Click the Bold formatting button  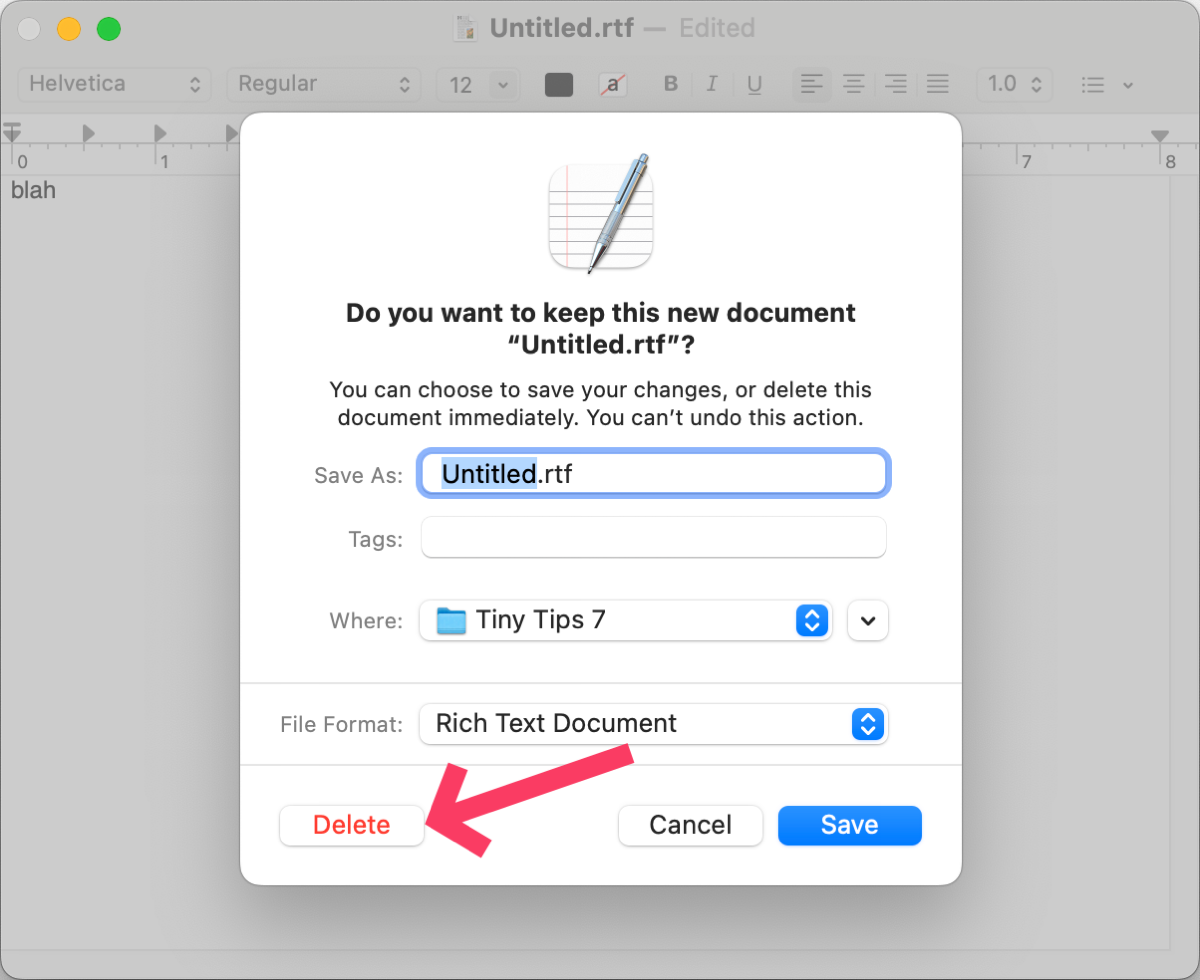[671, 84]
